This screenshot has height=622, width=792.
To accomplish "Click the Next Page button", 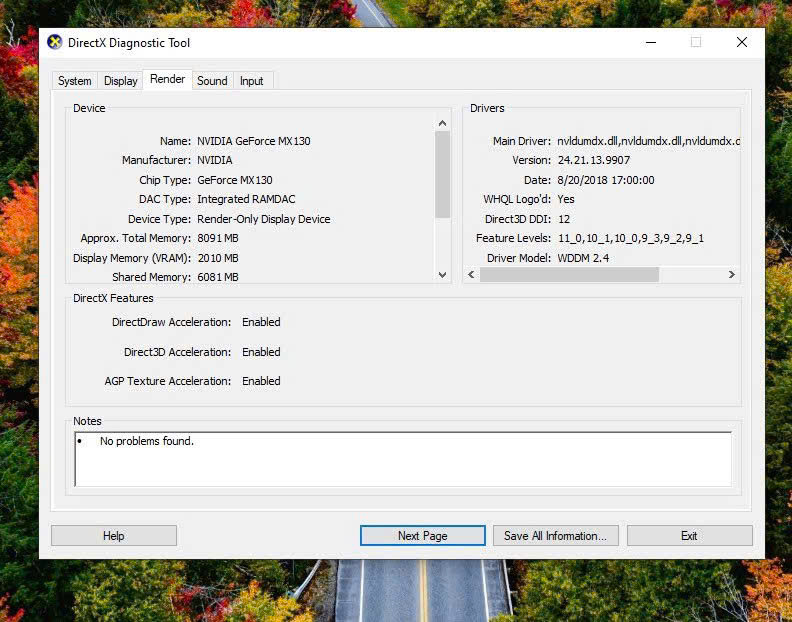I will (423, 536).
